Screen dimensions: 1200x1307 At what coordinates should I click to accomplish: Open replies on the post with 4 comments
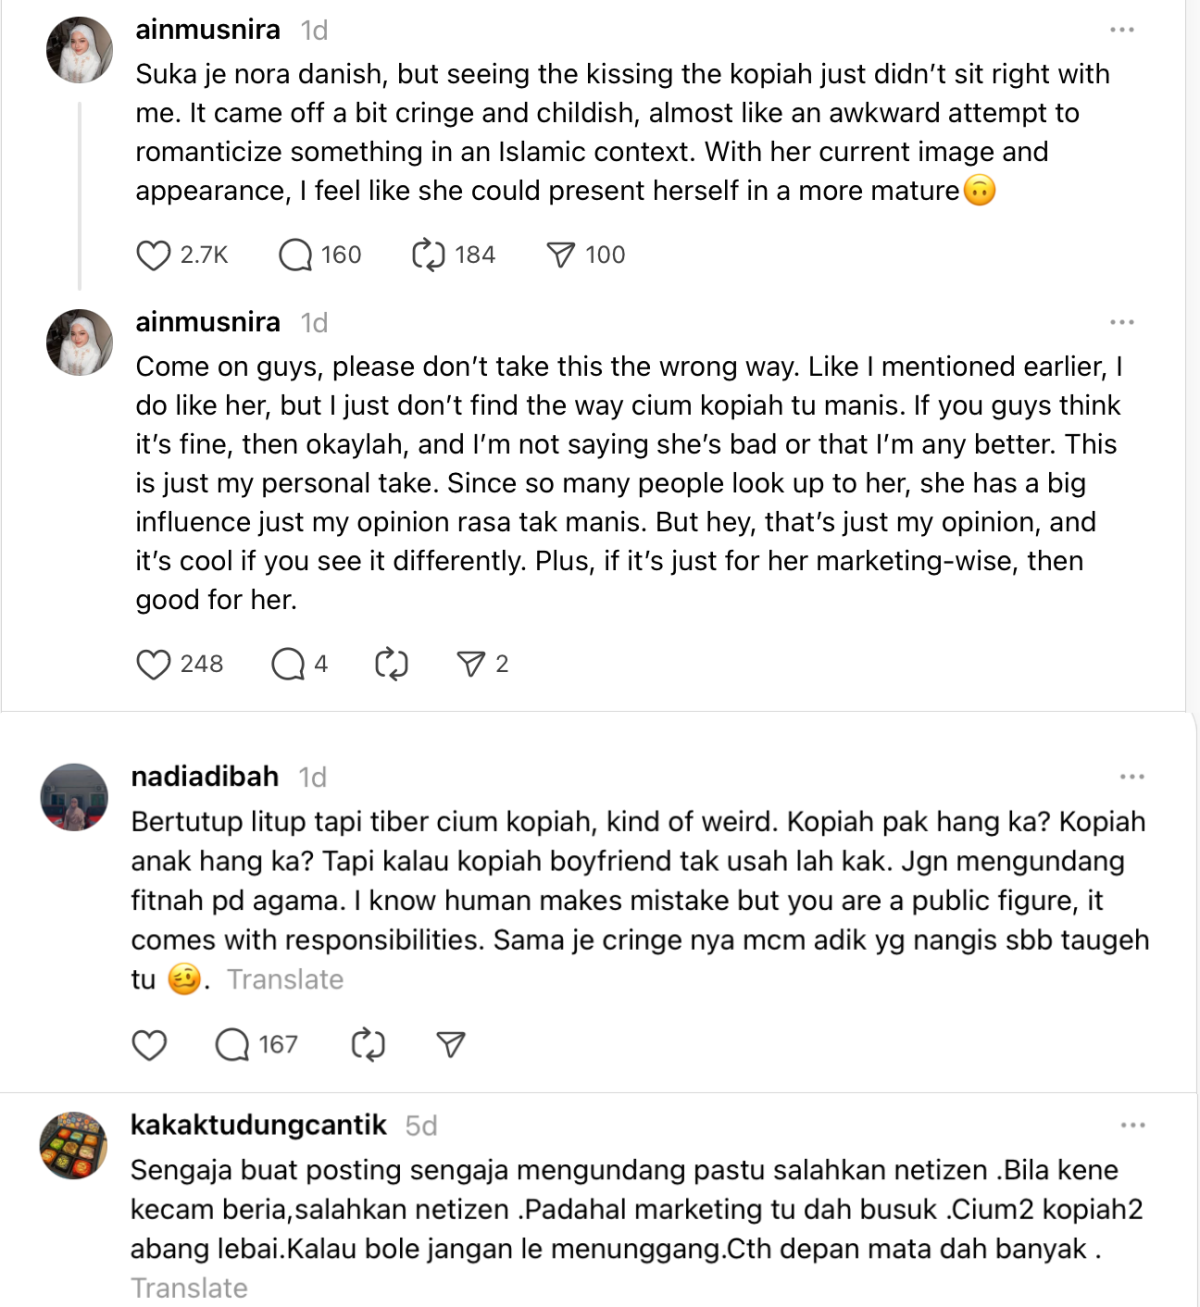click(288, 665)
